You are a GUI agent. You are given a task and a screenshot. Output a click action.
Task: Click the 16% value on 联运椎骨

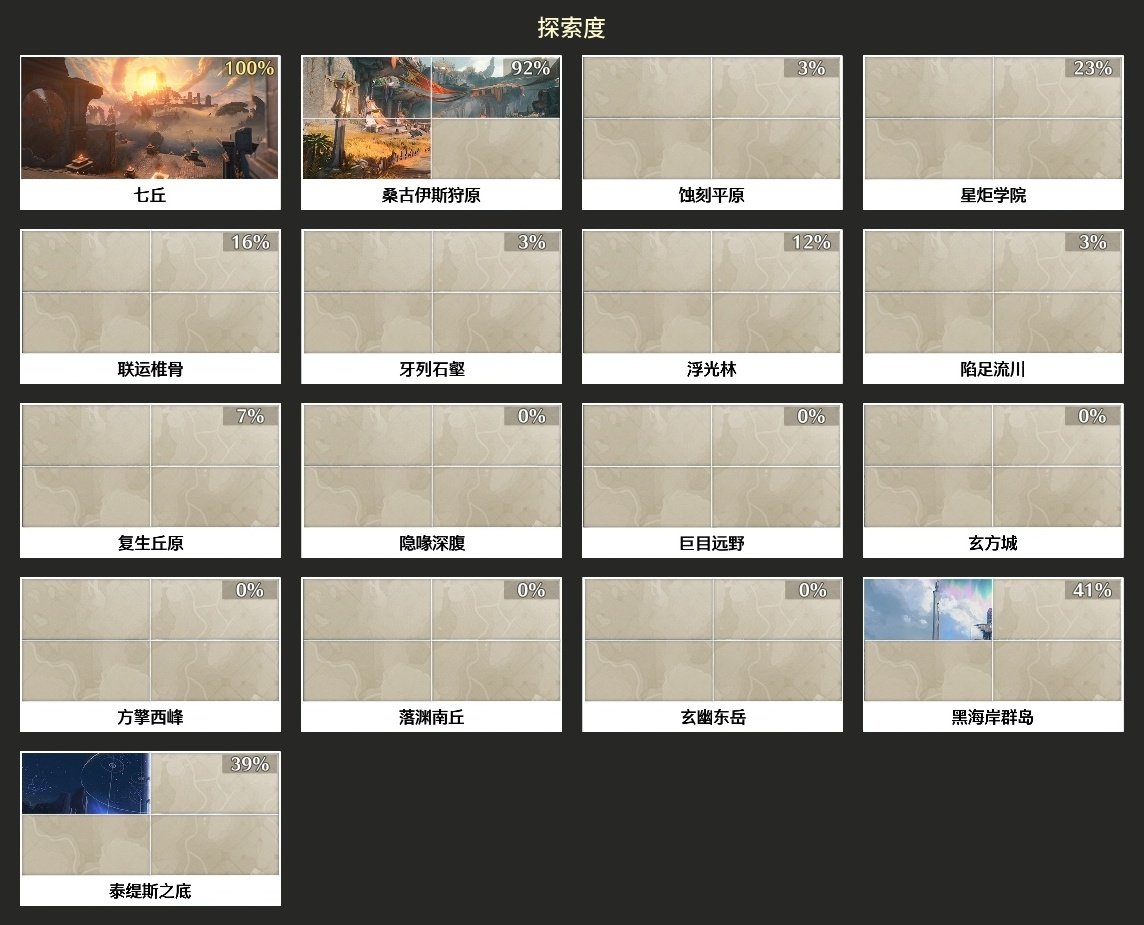[x=250, y=241]
